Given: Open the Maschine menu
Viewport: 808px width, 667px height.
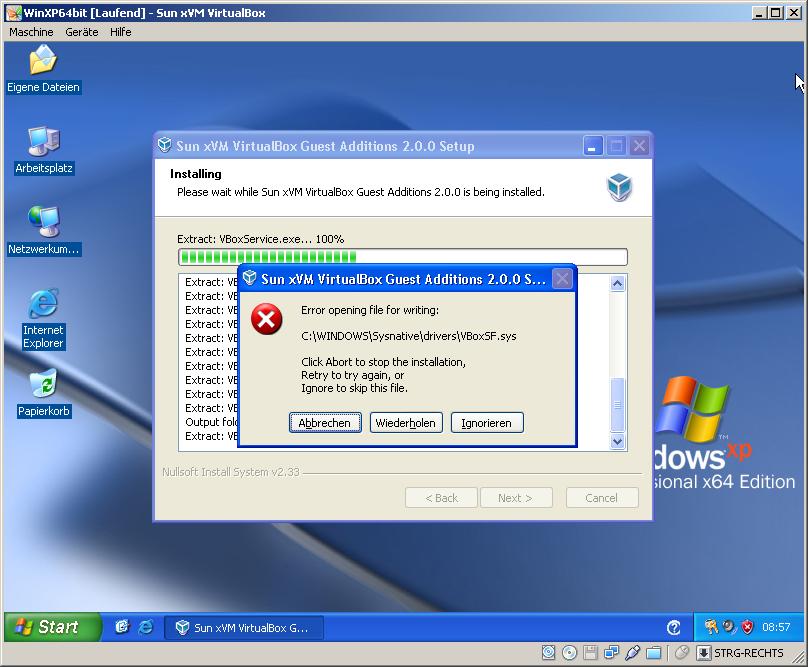Looking at the screenshot, I should coord(31,32).
